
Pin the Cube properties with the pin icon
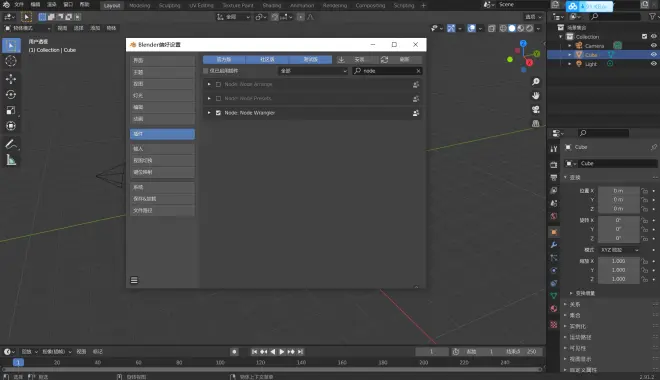[654, 147]
